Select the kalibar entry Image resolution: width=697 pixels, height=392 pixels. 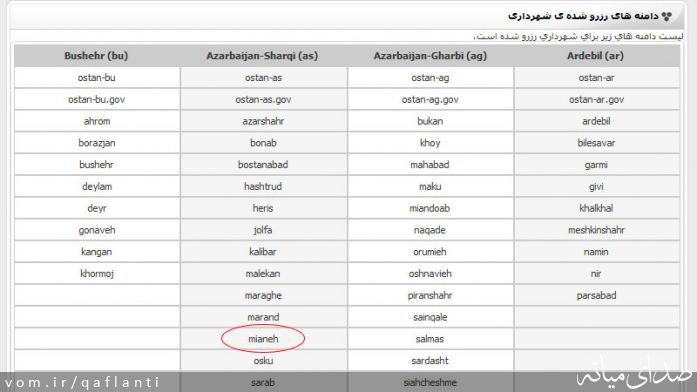(263, 252)
